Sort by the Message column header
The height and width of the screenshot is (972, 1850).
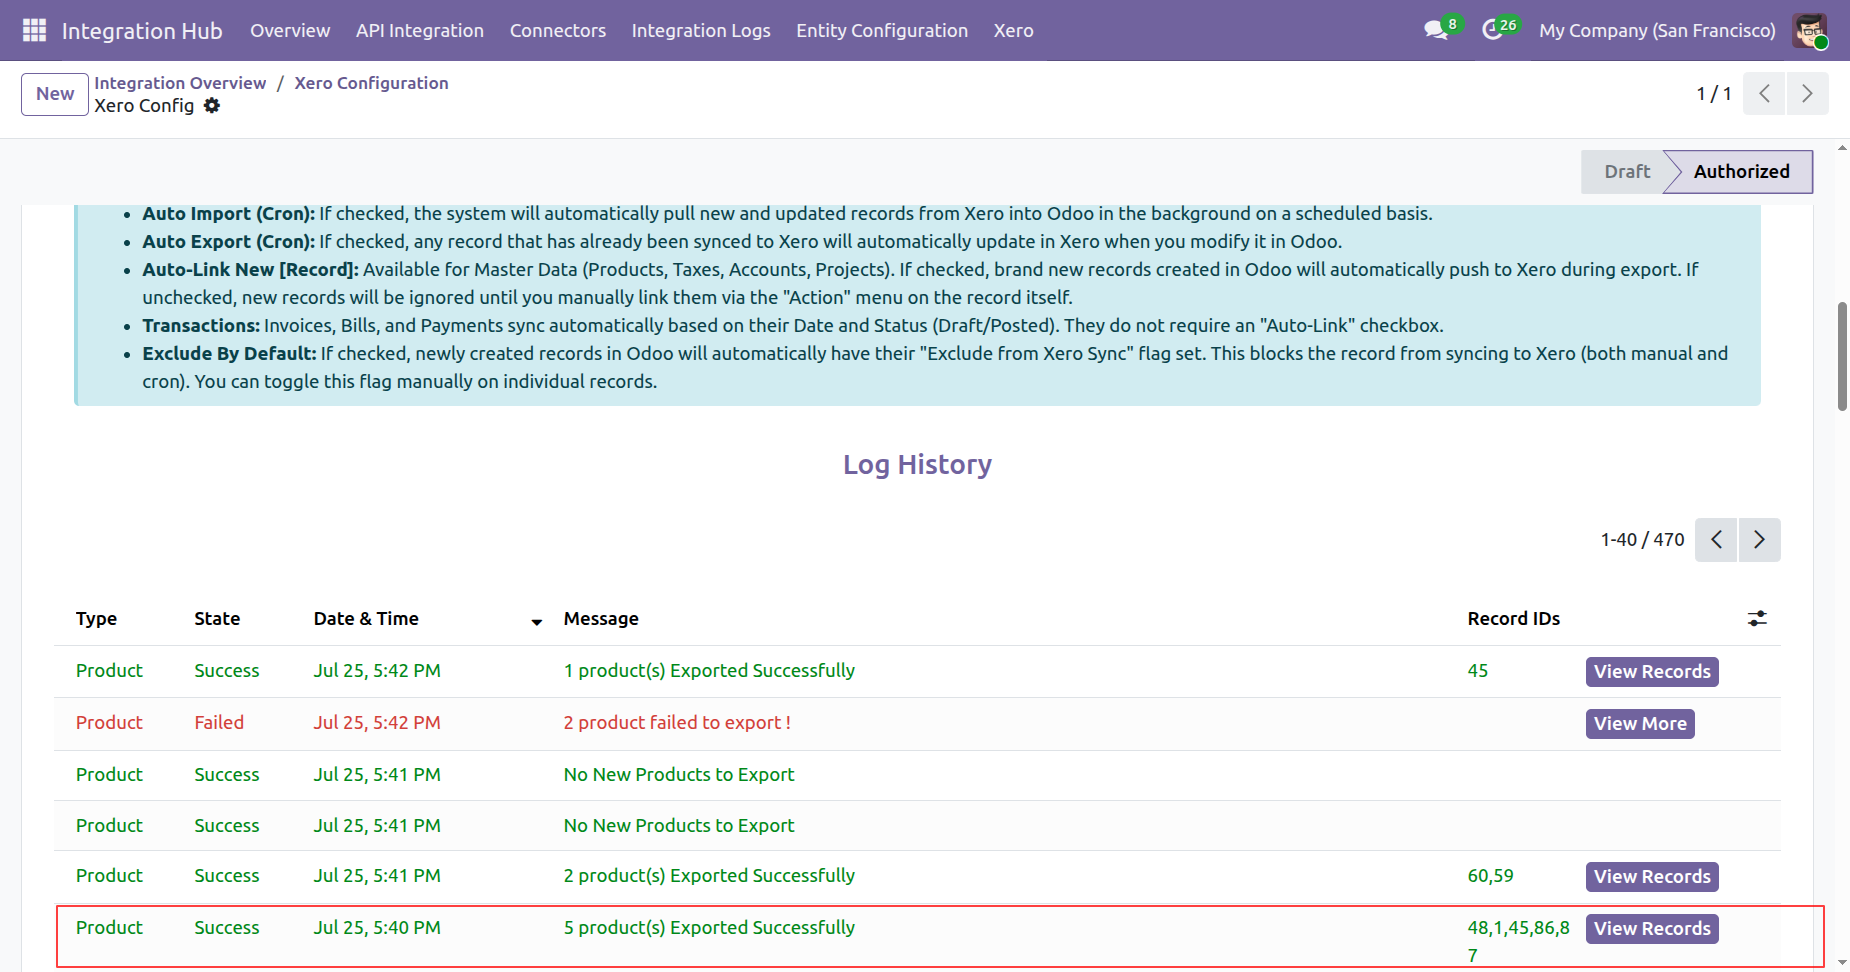[601, 619]
